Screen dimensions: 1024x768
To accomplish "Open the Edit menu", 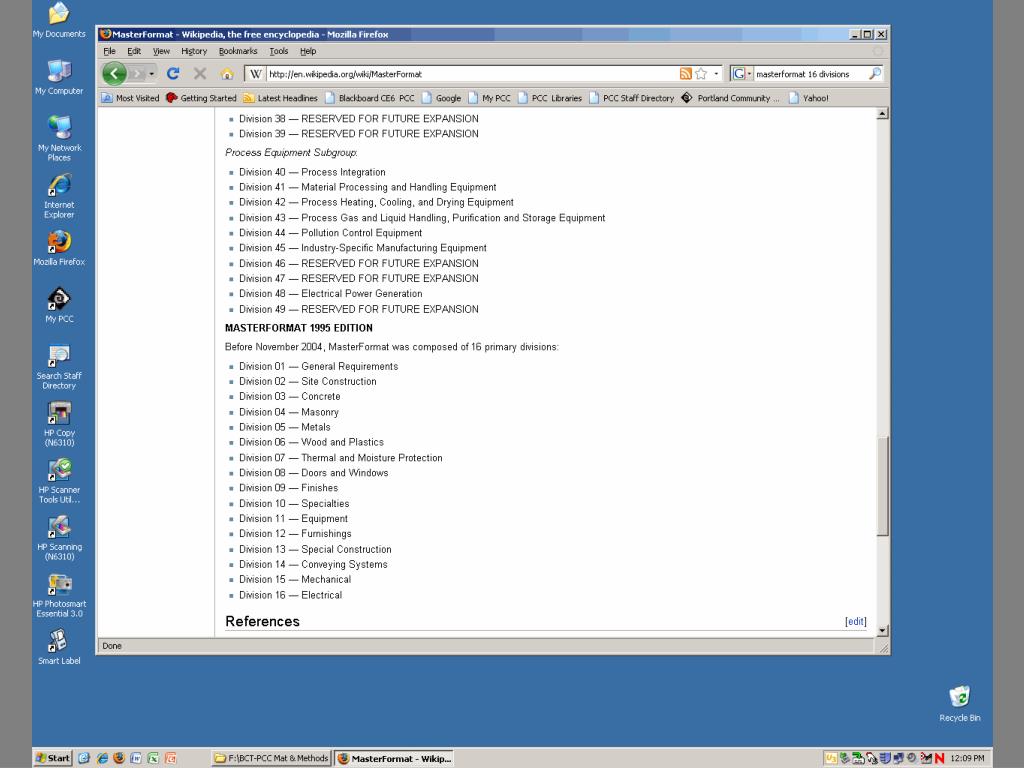I will coord(134,51).
